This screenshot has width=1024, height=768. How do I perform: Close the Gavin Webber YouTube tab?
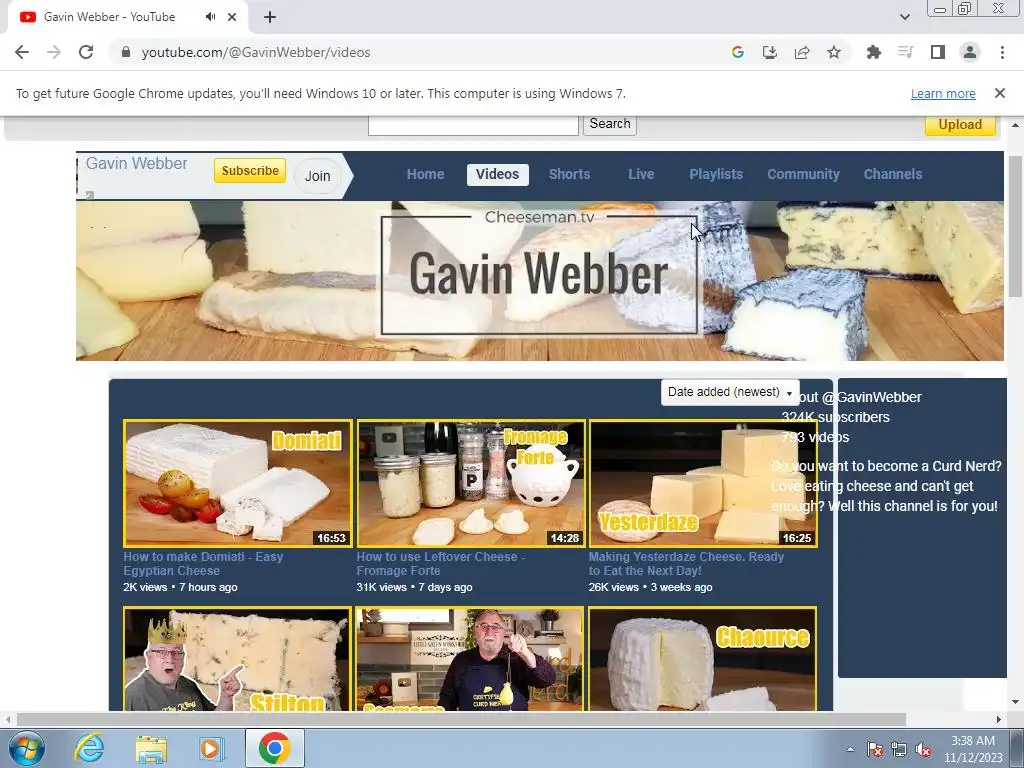(232, 17)
